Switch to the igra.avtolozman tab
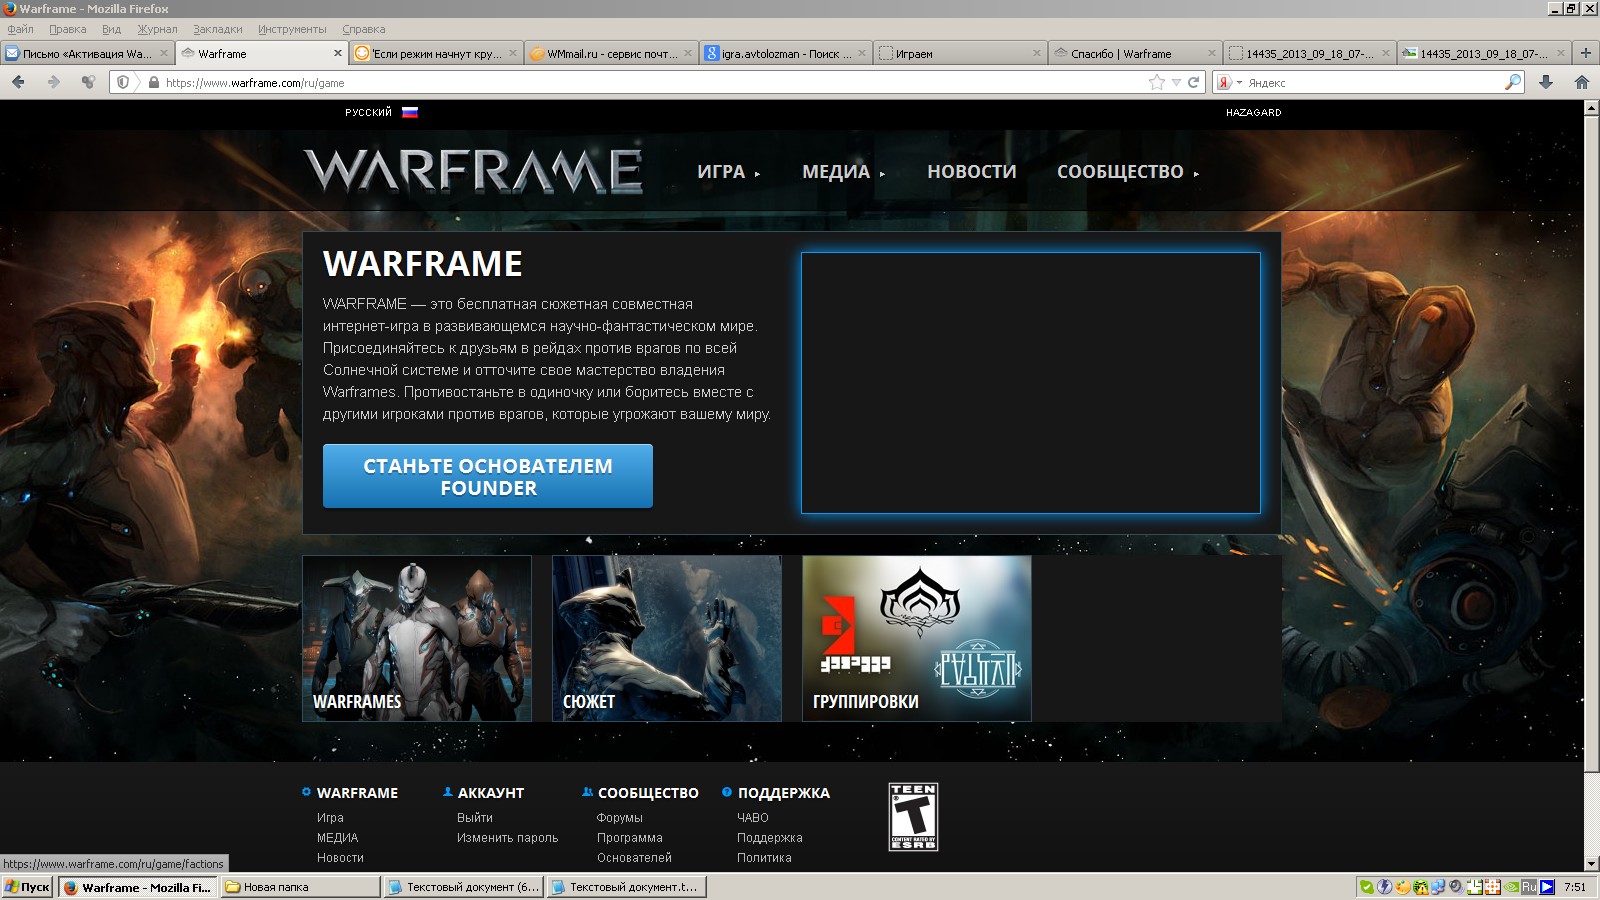 pyautogui.click(x=785, y=53)
